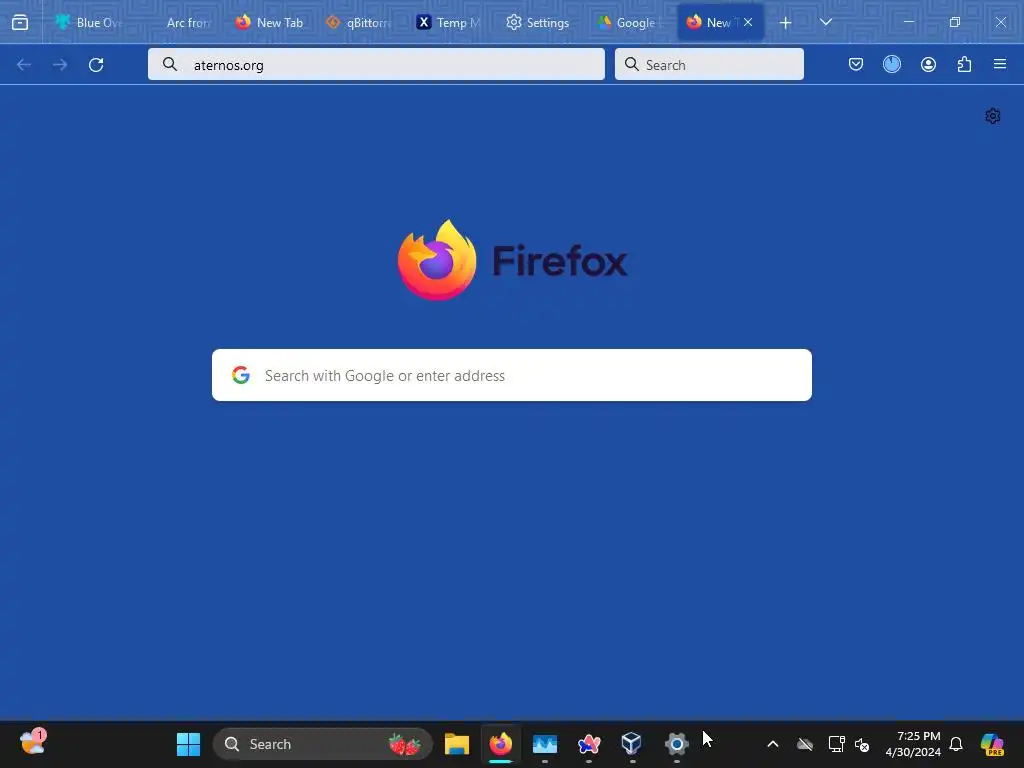Open the Windows Start menu
Image resolution: width=1024 pixels, height=768 pixels.
click(189, 744)
